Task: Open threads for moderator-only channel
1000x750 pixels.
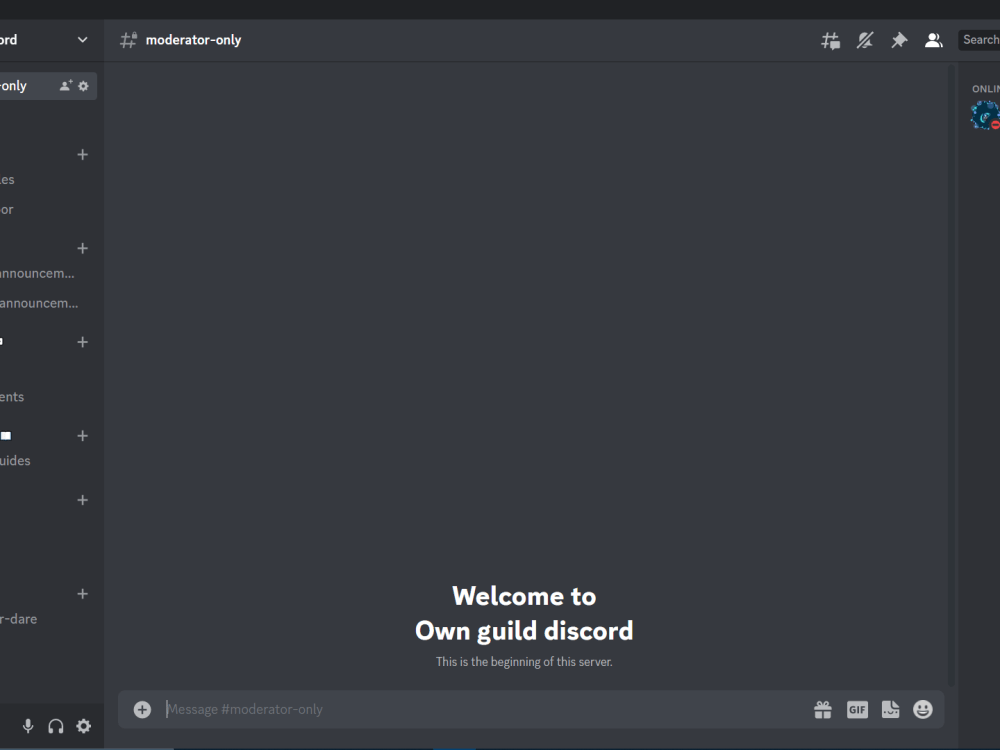Action: click(x=830, y=40)
